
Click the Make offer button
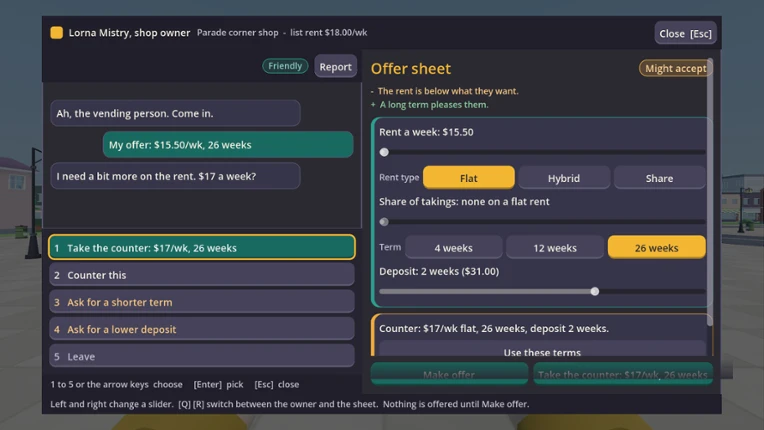(x=449, y=374)
